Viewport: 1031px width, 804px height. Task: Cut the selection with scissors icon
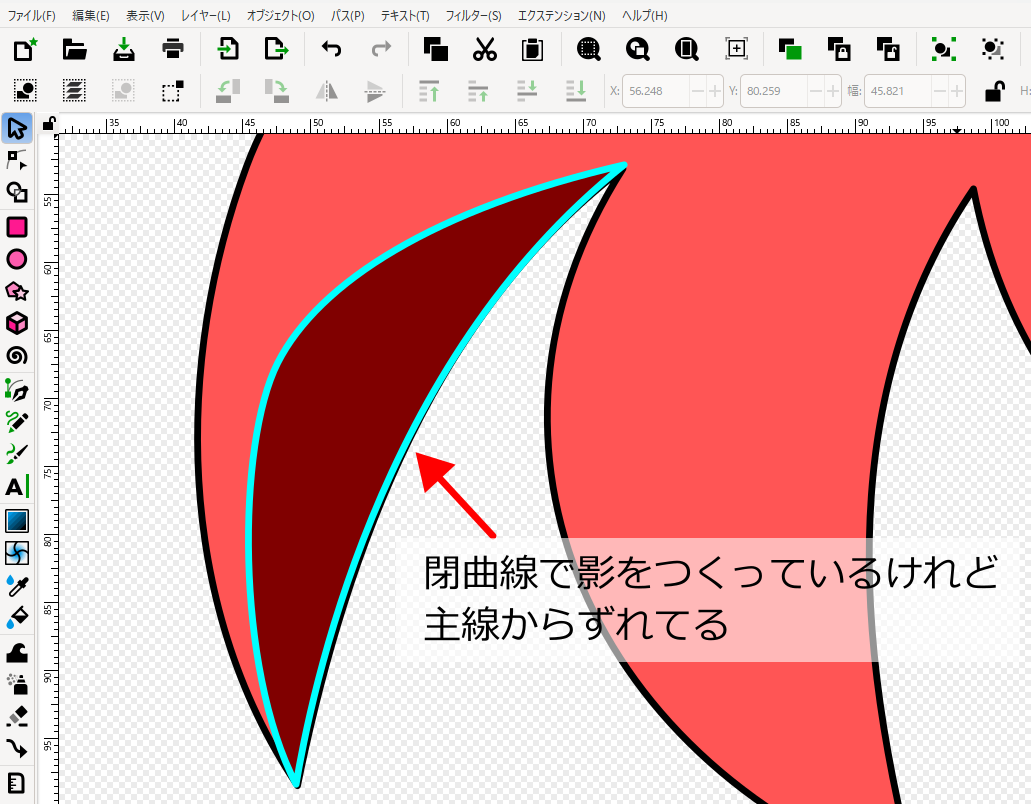pos(485,49)
